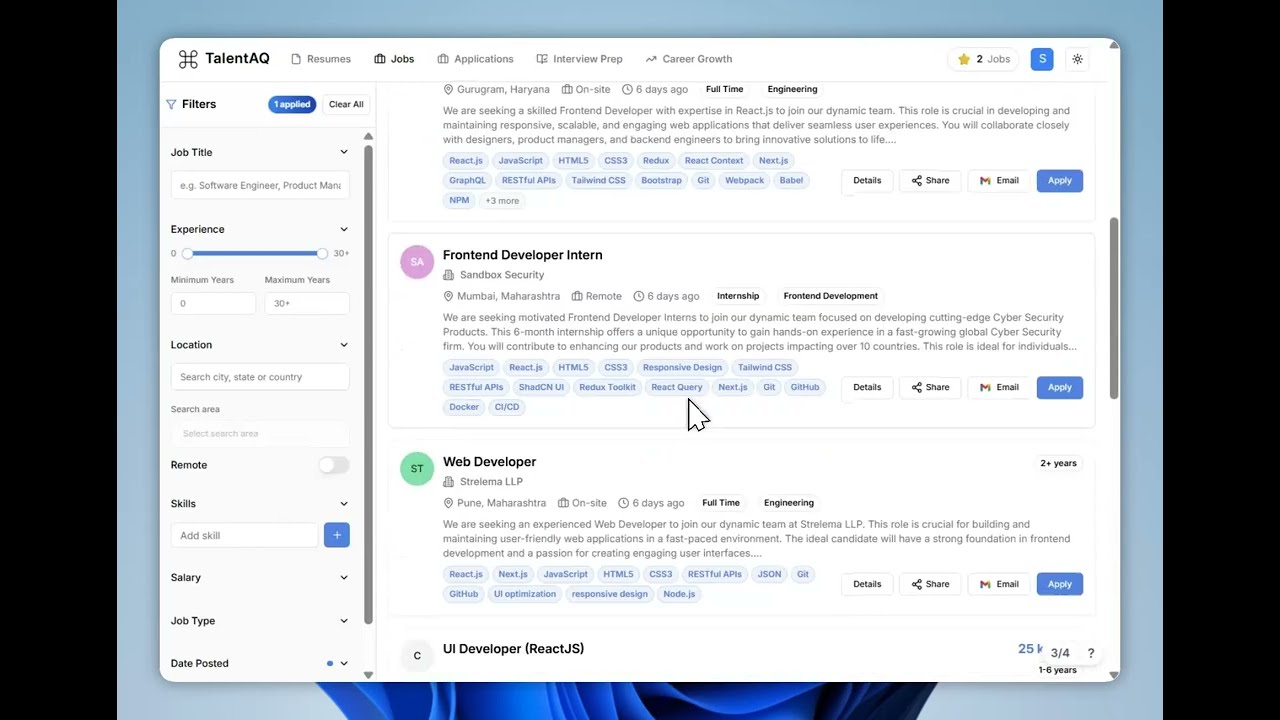This screenshot has width=1280, height=720.
Task: Open the Career Growth tab
Action: (689, 59)
